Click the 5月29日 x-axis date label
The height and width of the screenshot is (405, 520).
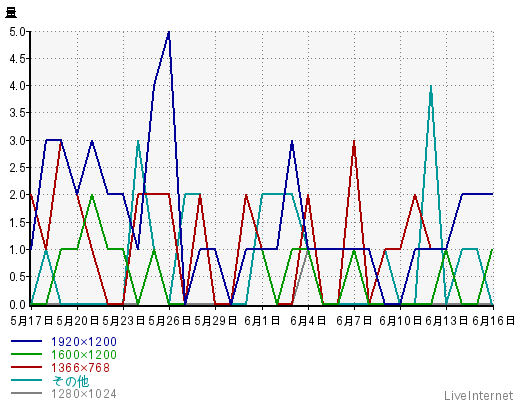[x=216, y=321]
